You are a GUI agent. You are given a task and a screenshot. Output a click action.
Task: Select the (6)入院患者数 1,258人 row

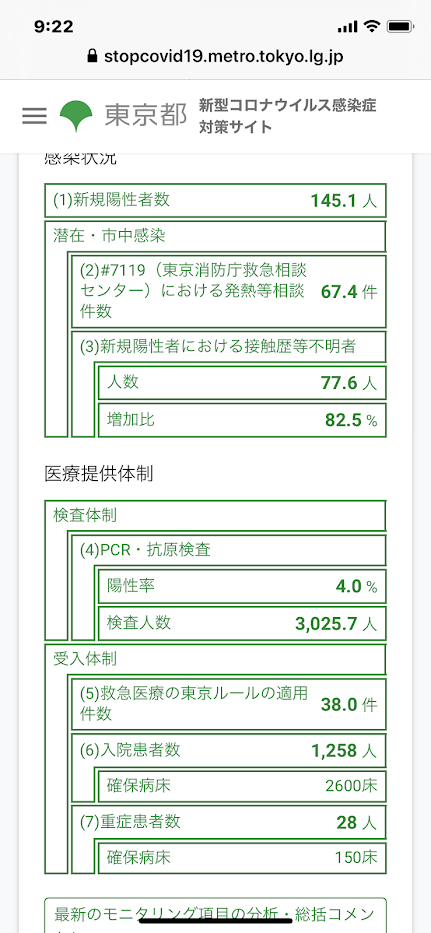pyautogui.click(x=229, y=751)
